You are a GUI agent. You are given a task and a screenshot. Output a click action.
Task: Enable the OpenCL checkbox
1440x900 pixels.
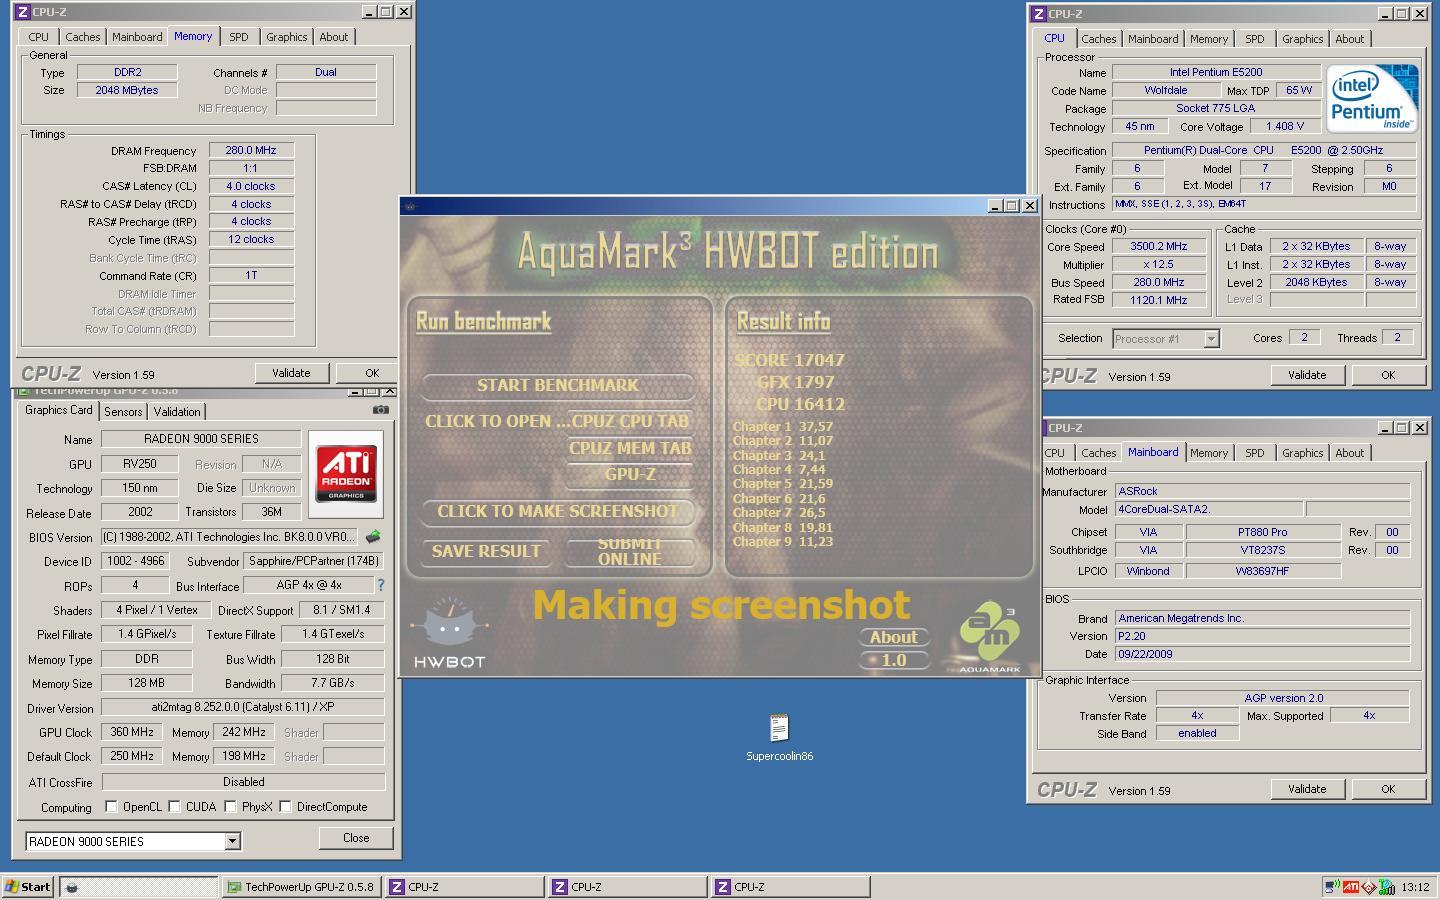coord(111,807)
